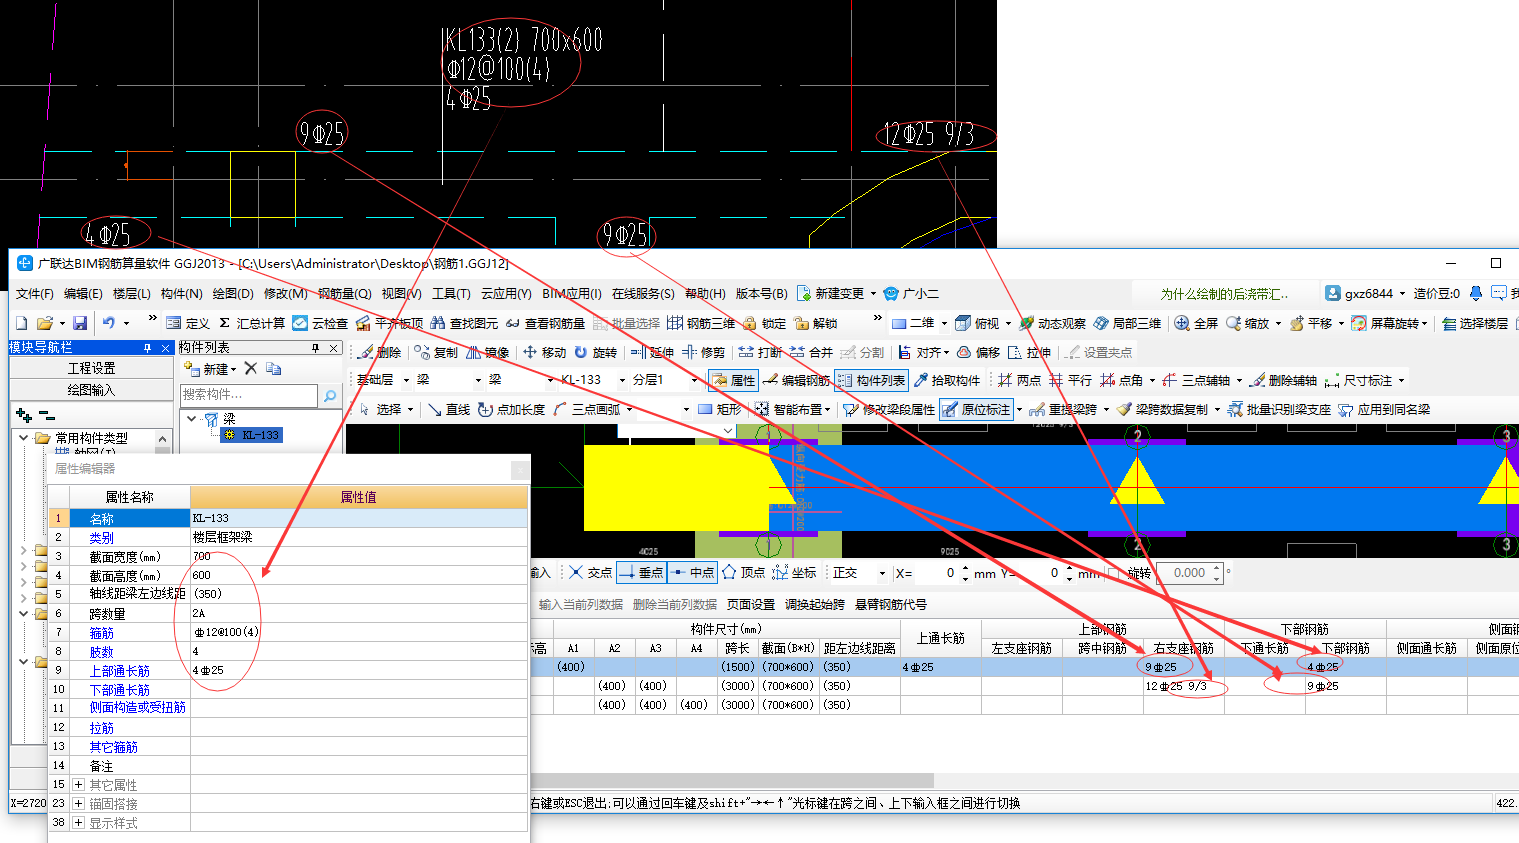The image size is (1519, 843).
Task: Toggle 垂点 perpendicular snap
Action: [x=641, y=572]
